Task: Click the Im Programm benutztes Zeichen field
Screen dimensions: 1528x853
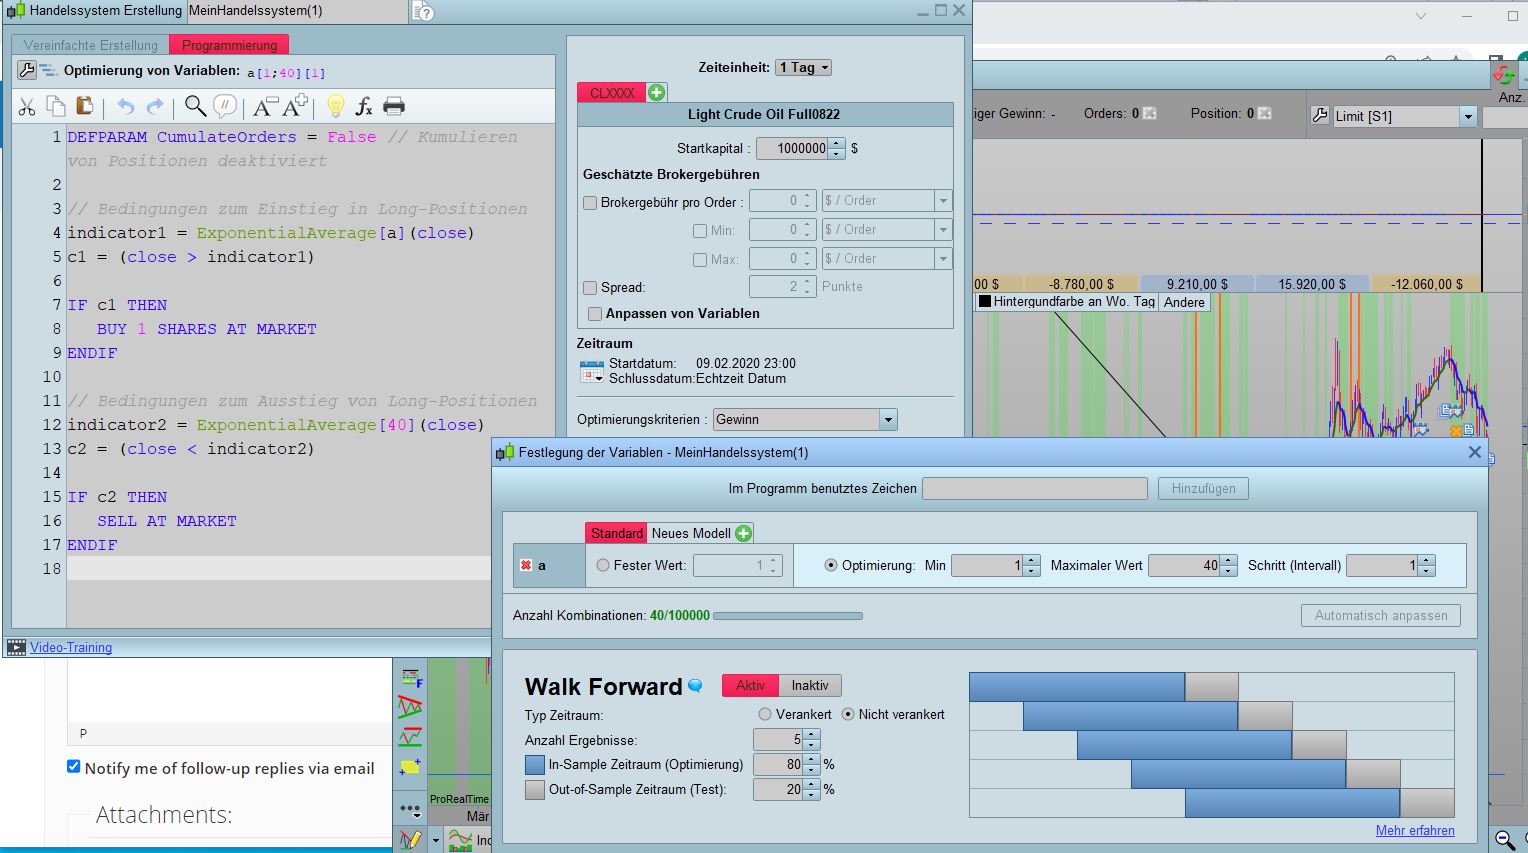Action: (1034, 488)
